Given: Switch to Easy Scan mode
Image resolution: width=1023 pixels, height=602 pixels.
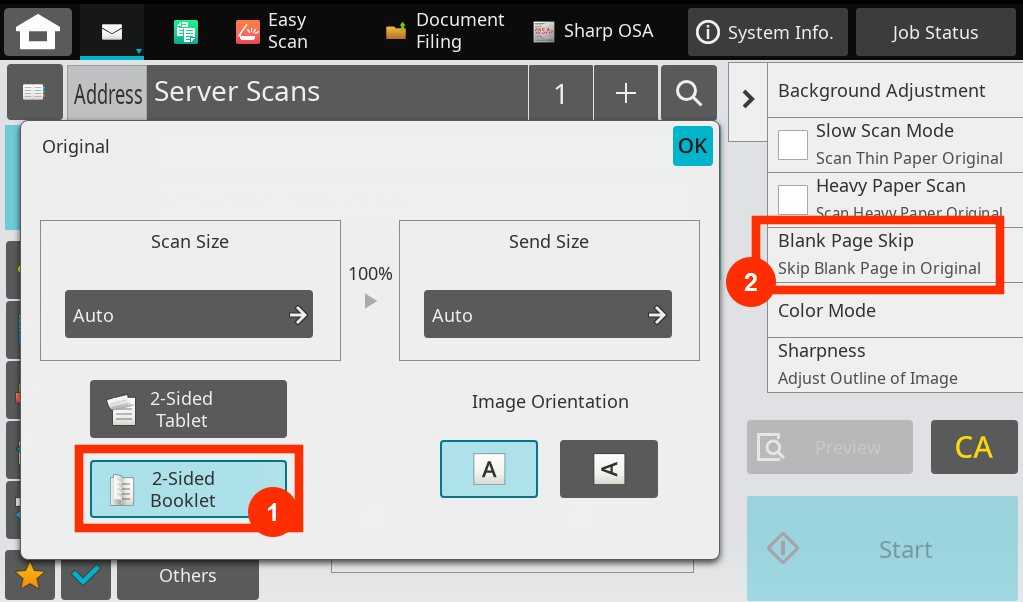Looking at the screenshot, I should [272, 32].
